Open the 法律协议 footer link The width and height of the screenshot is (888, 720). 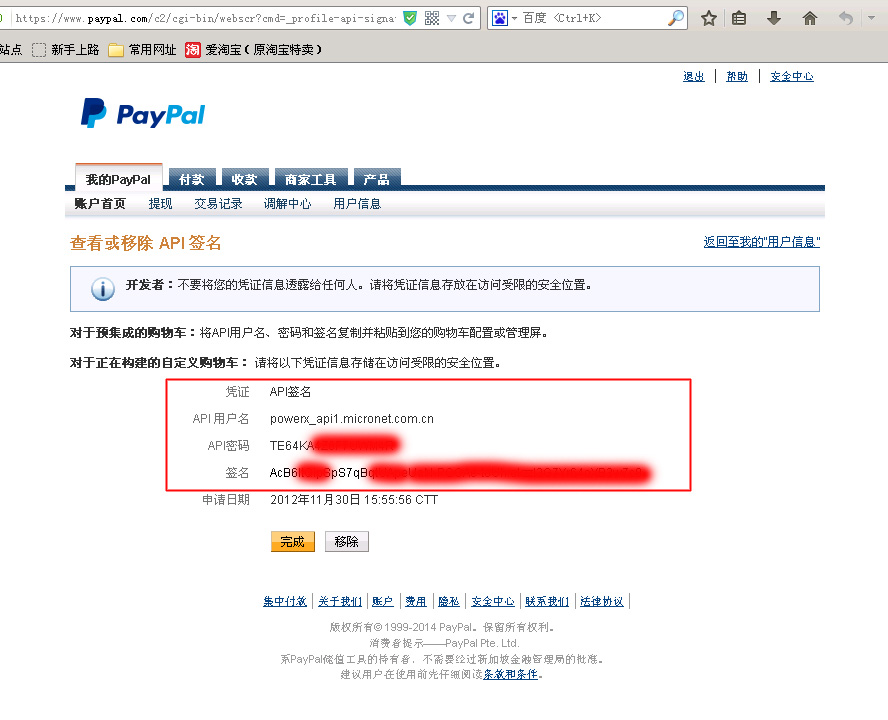click(602, 601)
